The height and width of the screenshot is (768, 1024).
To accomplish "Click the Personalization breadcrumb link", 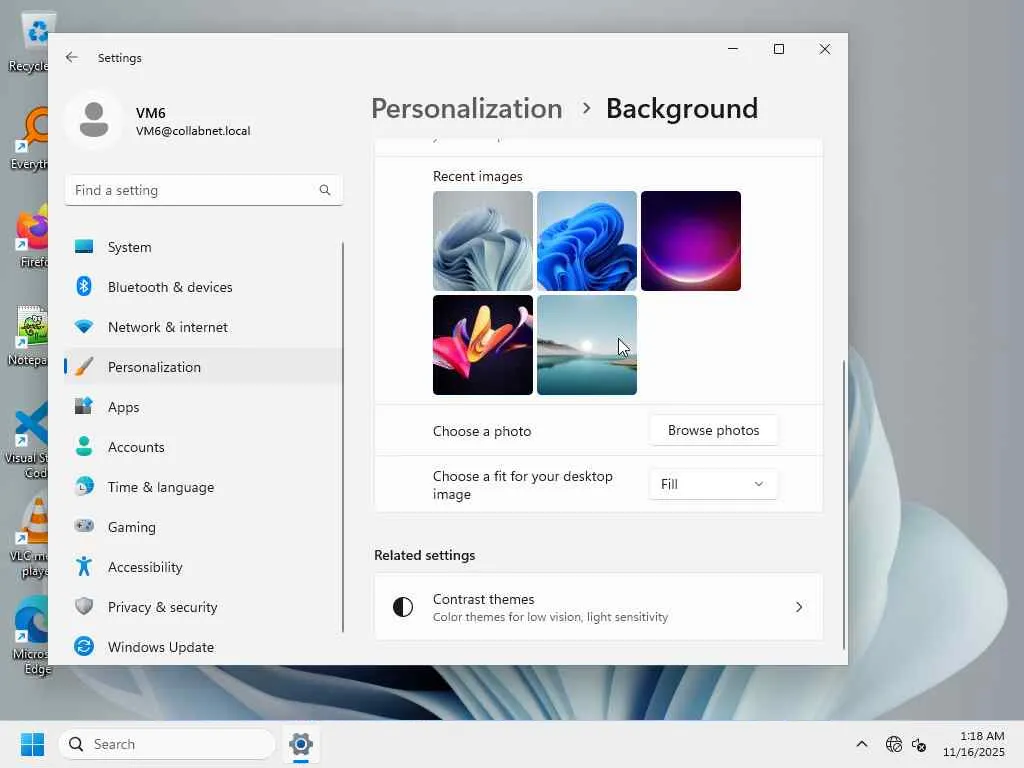I will point(466,108).
